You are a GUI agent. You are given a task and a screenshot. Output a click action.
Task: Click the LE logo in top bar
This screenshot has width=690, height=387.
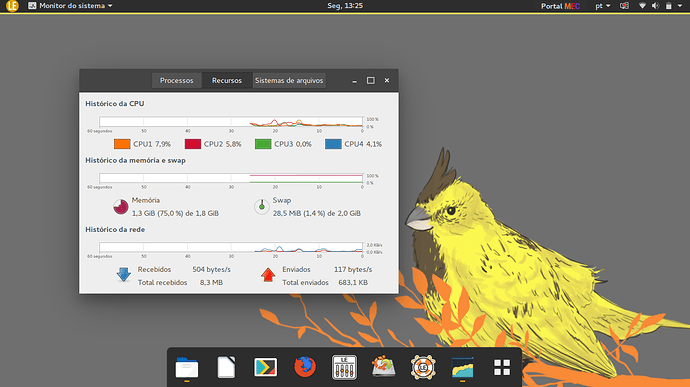pyautogui.click(x=12, y=6)
